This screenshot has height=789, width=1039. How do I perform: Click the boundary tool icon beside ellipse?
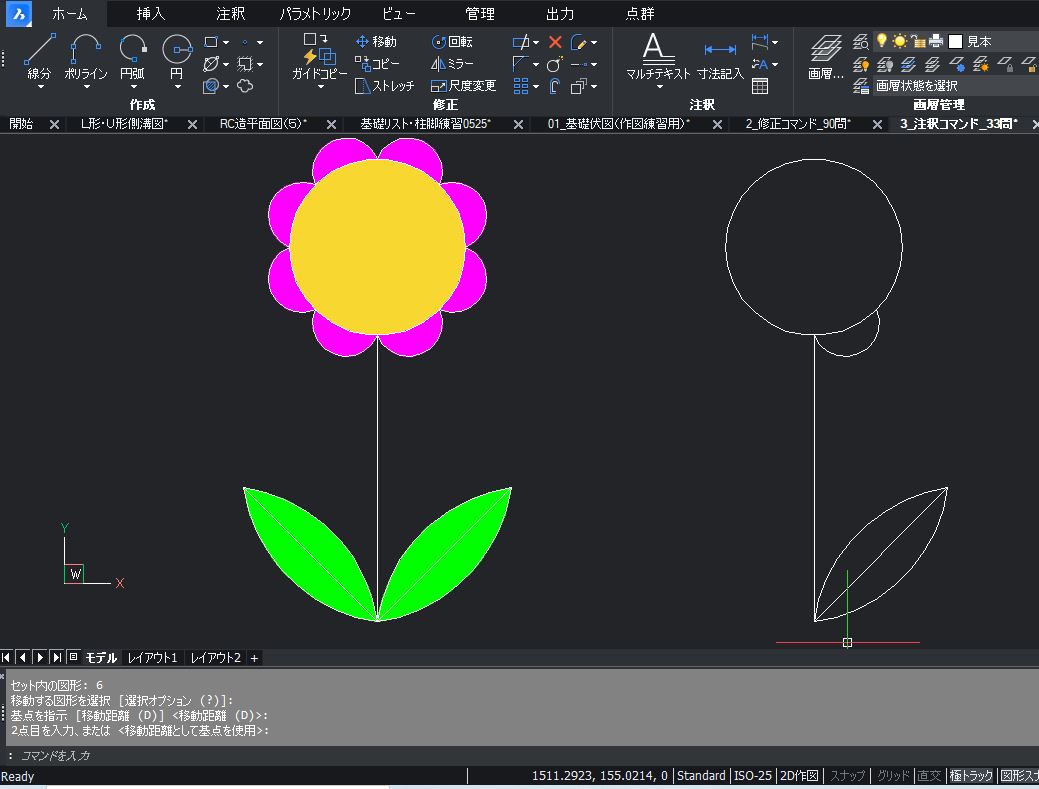pos(245,64)
